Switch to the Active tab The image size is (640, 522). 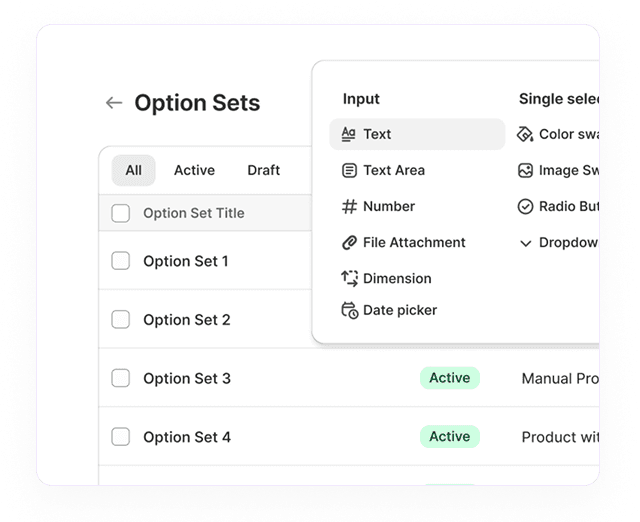tap(194, 170)
